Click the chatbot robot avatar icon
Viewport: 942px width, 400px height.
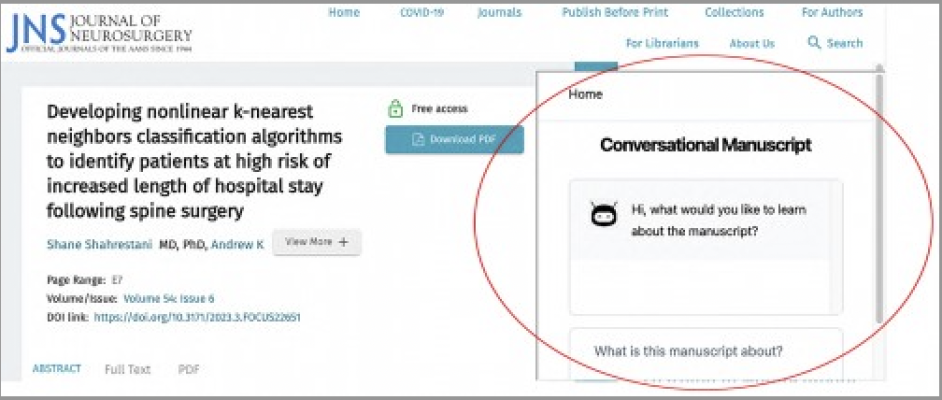point(604,216)
